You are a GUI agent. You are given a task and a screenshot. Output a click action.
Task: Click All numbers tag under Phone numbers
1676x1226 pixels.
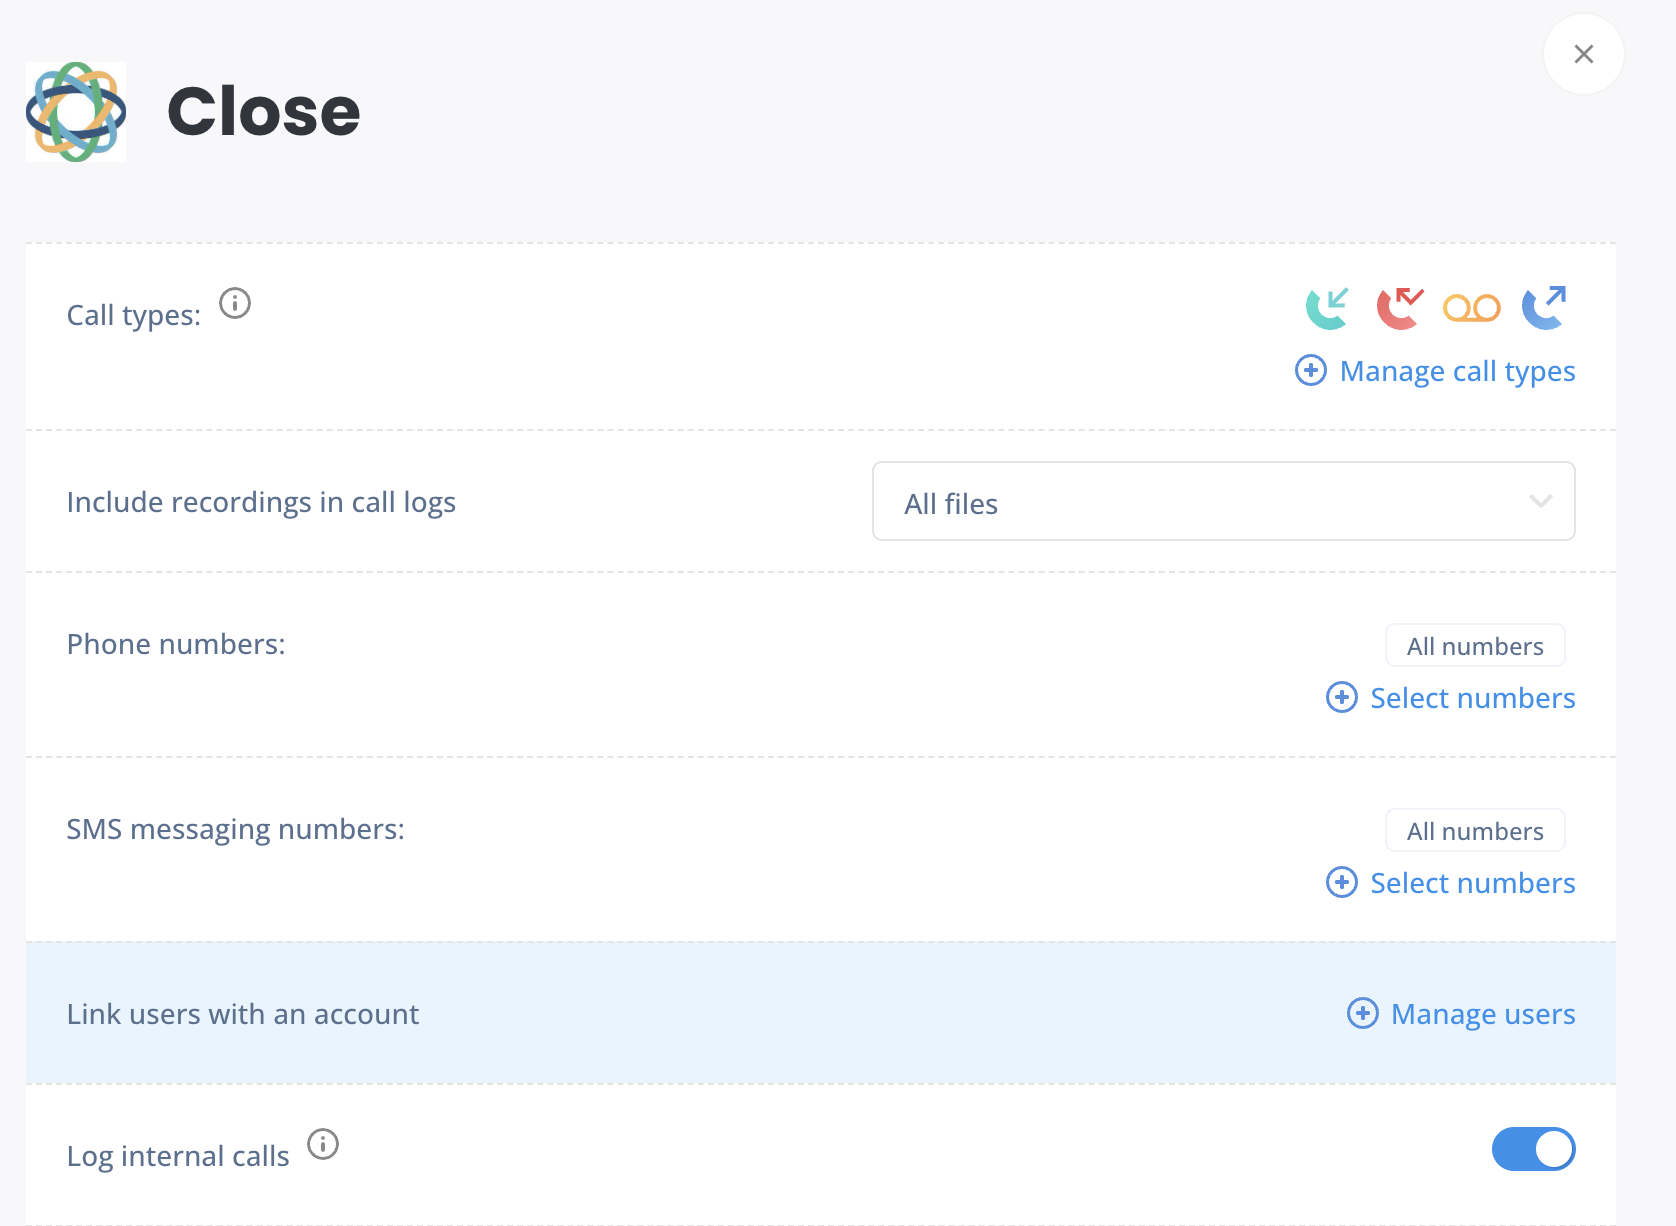click(x=1475, y=646)
